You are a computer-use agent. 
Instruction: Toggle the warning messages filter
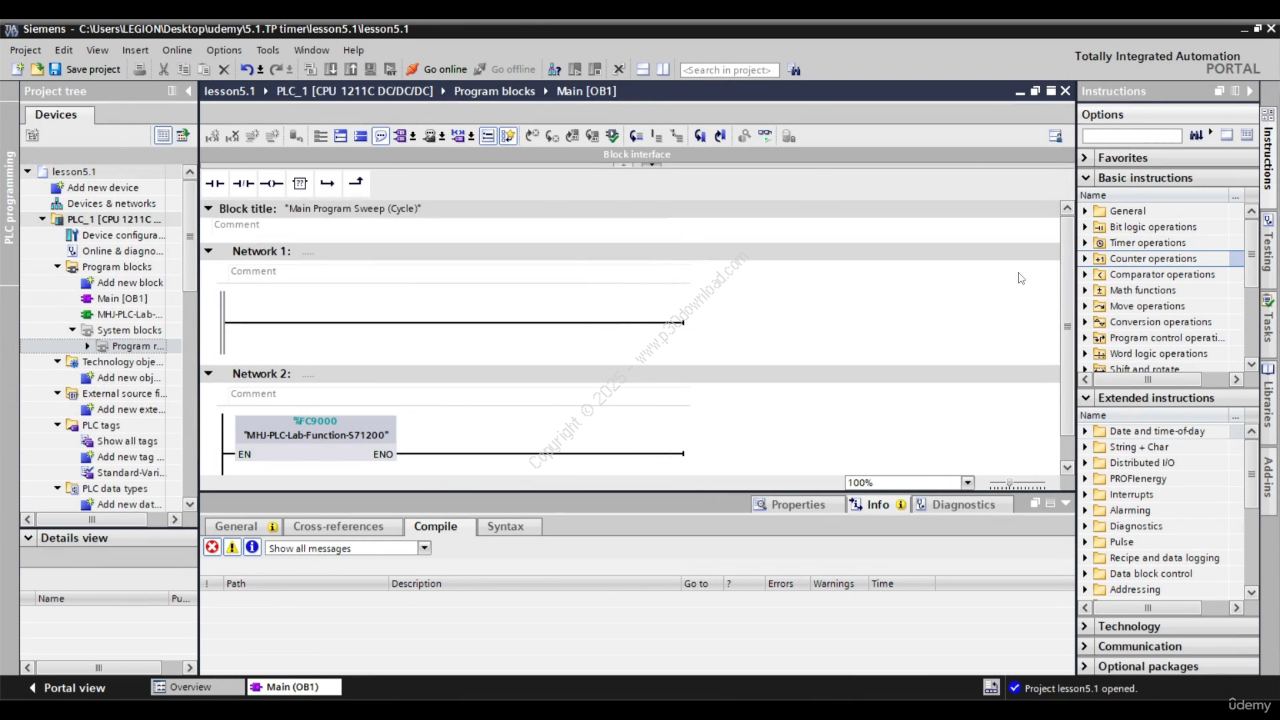tap(232, 547)
